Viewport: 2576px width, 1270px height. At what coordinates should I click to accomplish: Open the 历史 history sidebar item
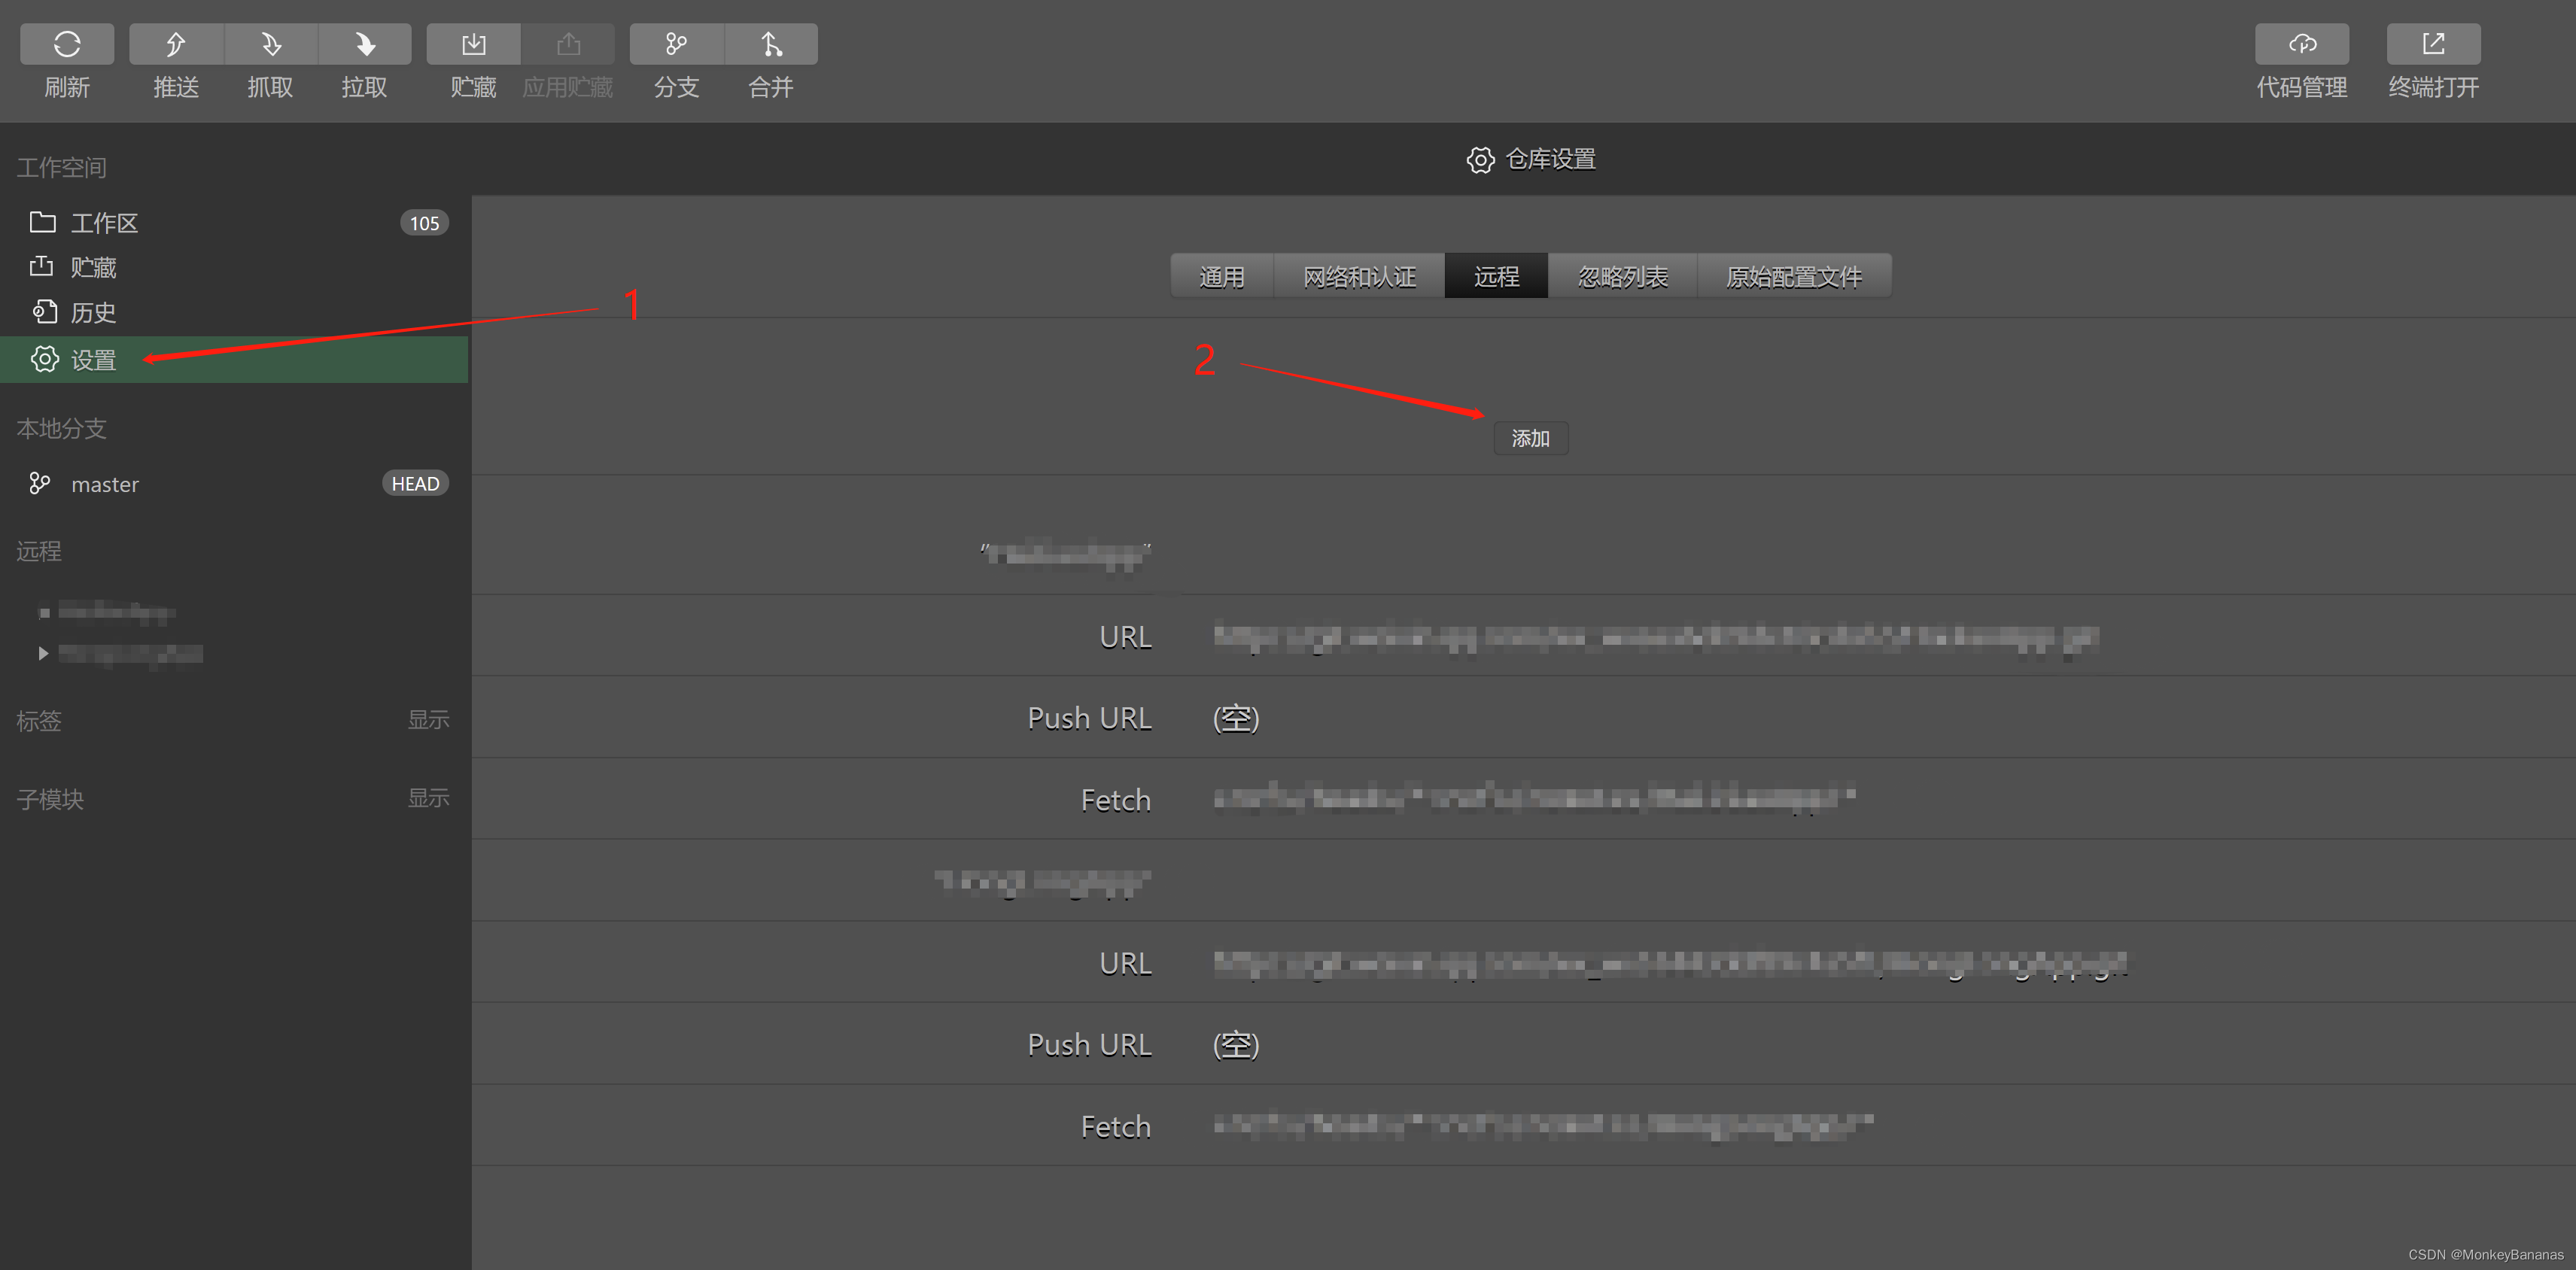tap(234, 313)
